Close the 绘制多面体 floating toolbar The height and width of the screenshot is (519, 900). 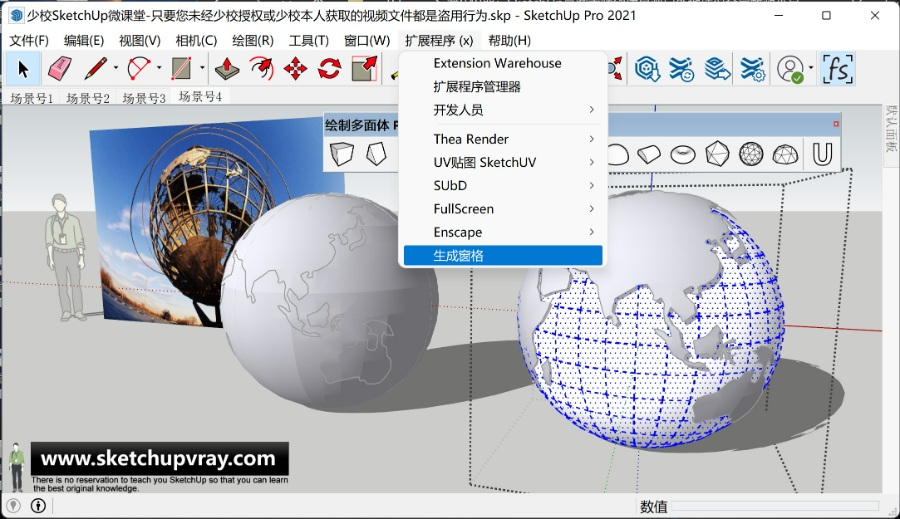(x=836, y=123)
